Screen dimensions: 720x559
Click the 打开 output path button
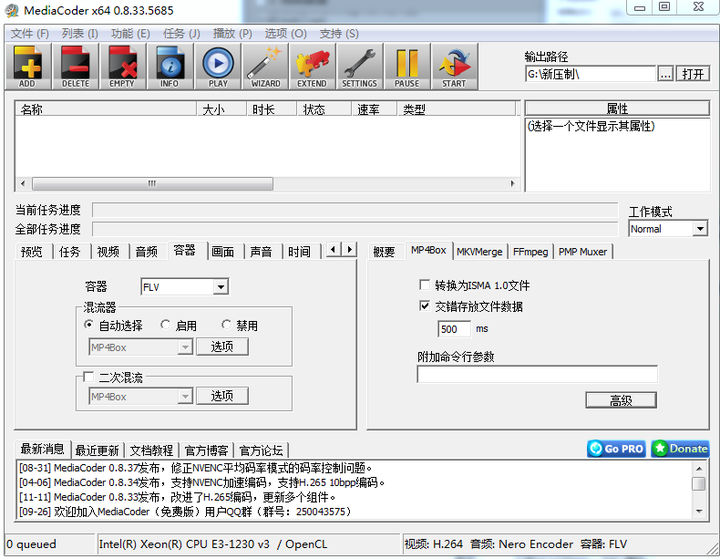693,74
